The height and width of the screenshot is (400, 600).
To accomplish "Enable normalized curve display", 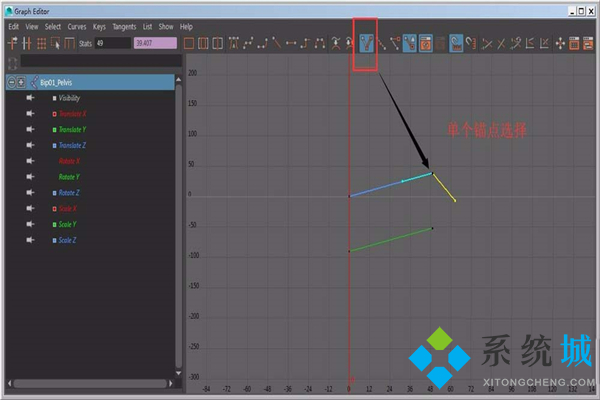I will tap(487, 43).
